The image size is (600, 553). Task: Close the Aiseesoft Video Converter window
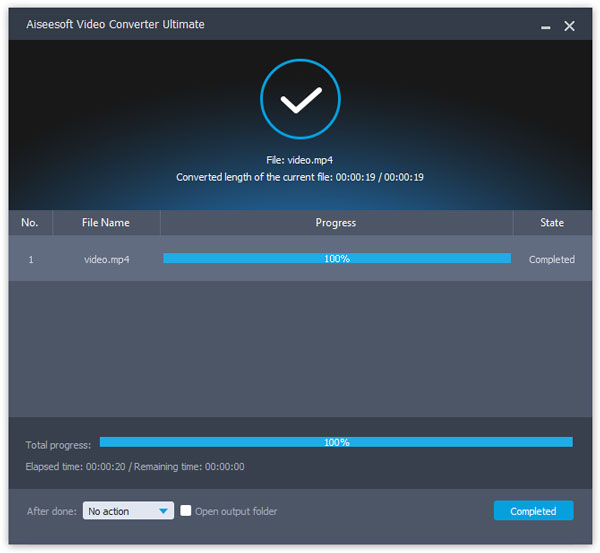tap(569, 26)
